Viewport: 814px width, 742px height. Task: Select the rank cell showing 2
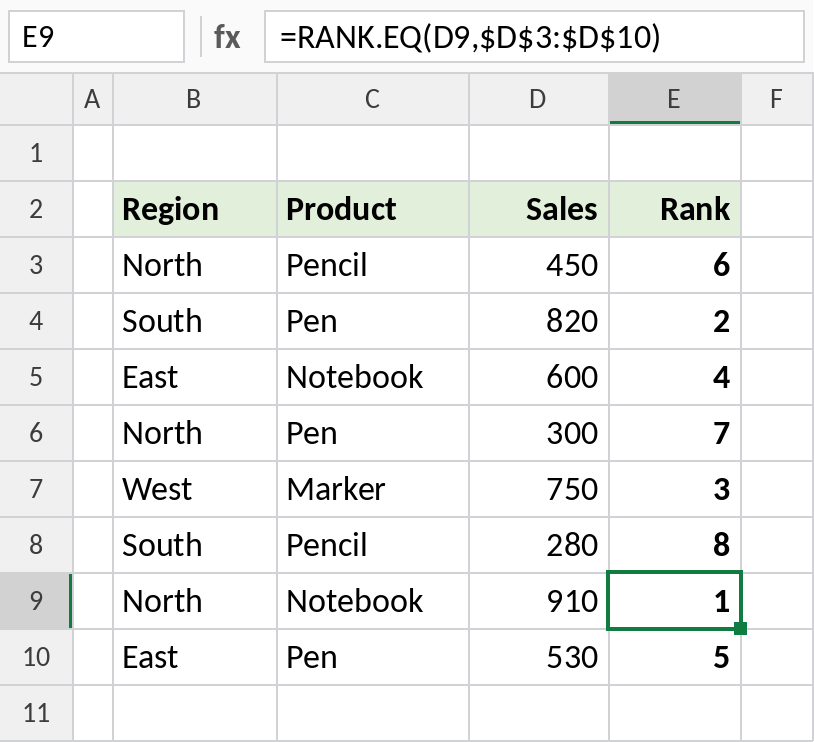tap(675, 321)
